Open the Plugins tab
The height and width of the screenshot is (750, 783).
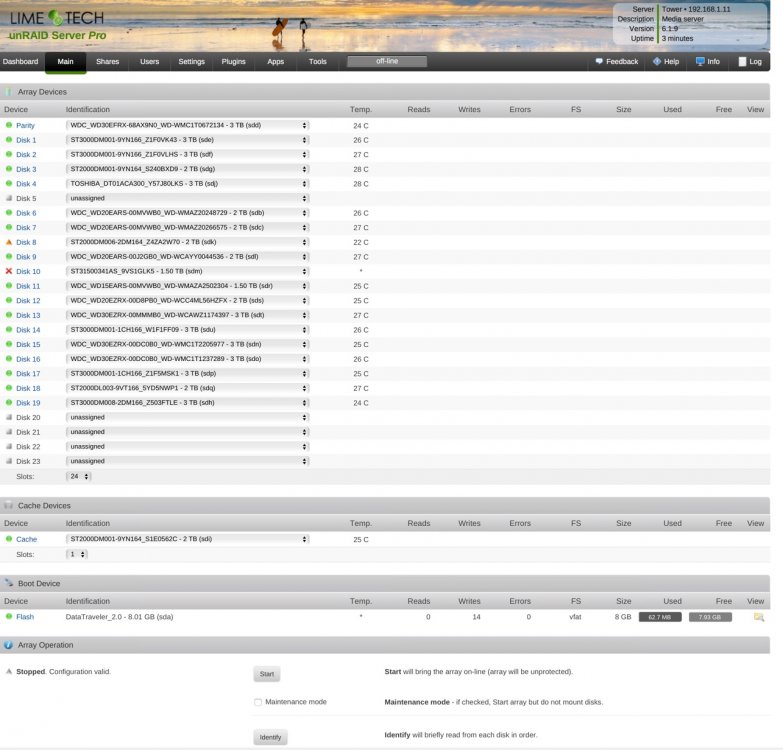click(x=233, y=61)
